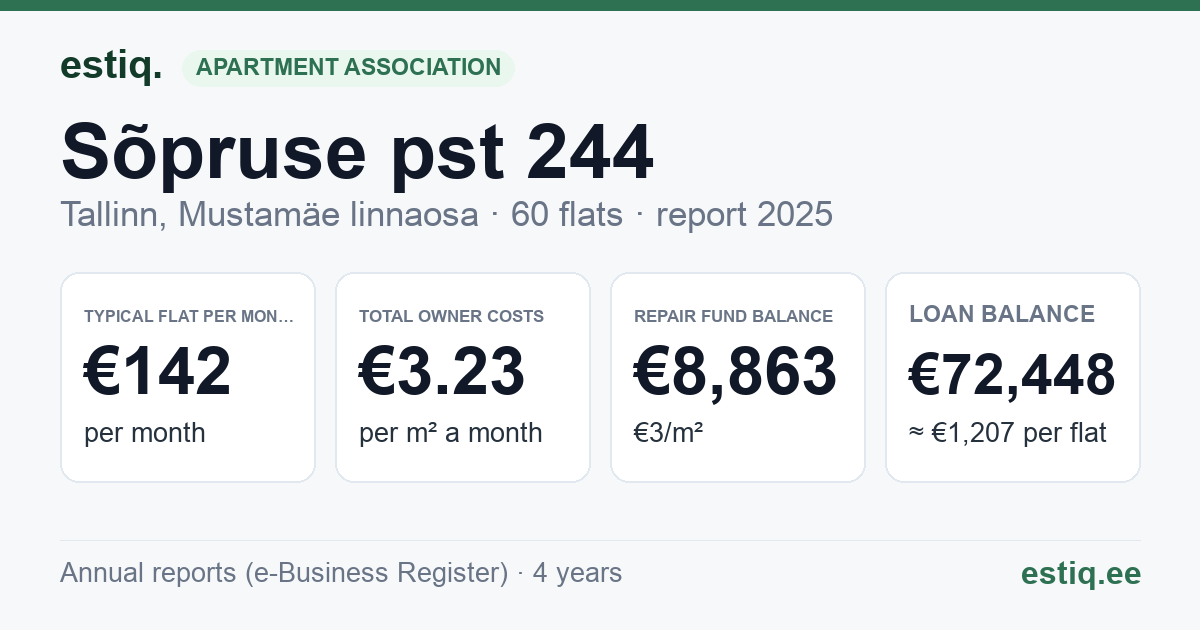This screenshot has height=630, width=1200.
Task: Click the TOTAL OWNER COSTS label
Action: pyautogui.click(x=451, y=316)
